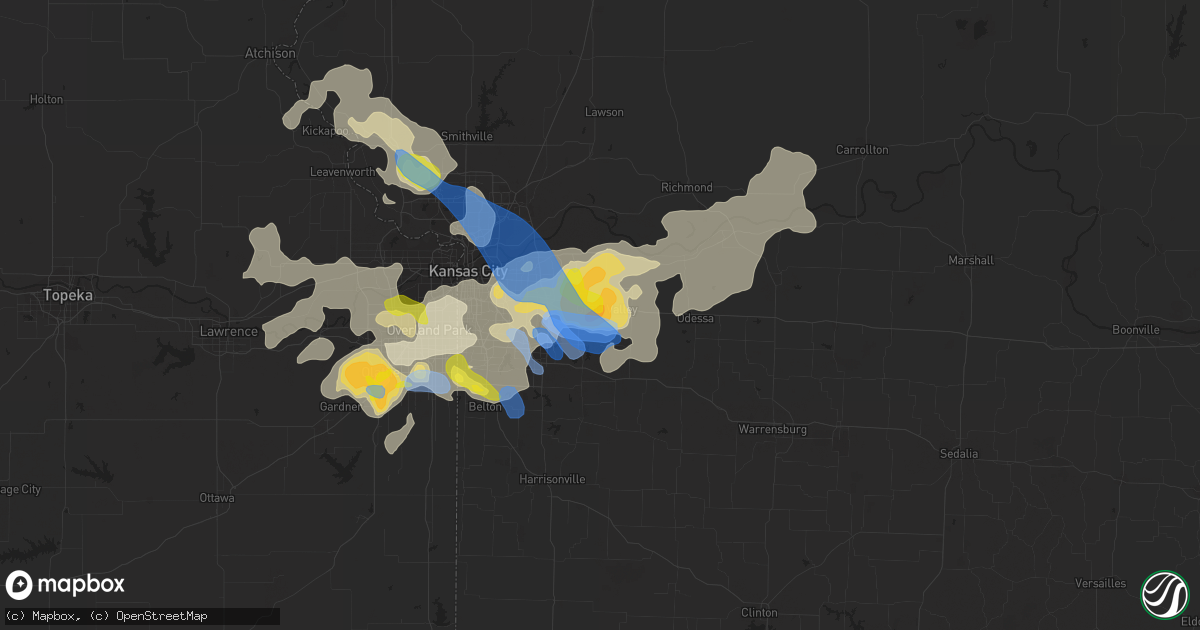Viewport: 1200px width, 630px height.
Task: Select the Topeka city label
Action: click(x=68, y=296)
